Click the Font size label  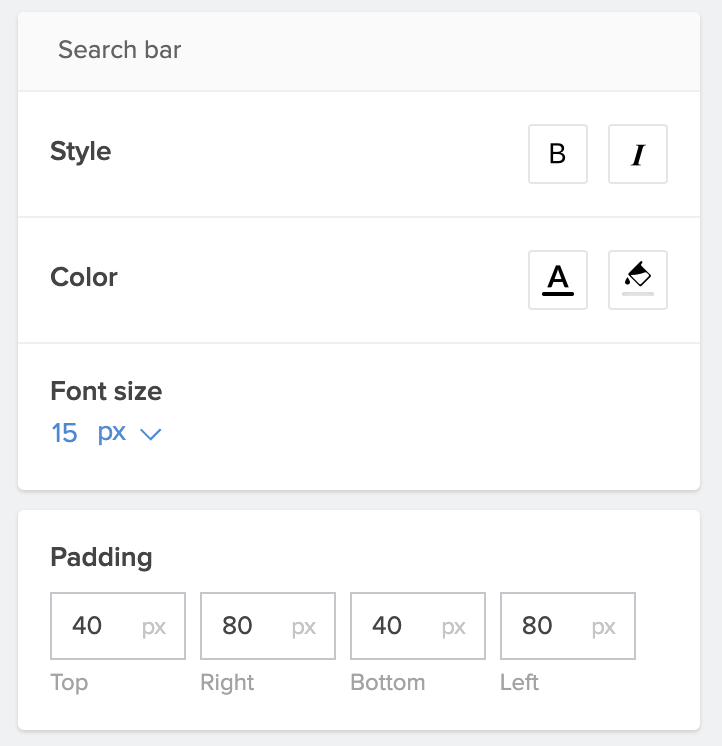coord(106,390)
